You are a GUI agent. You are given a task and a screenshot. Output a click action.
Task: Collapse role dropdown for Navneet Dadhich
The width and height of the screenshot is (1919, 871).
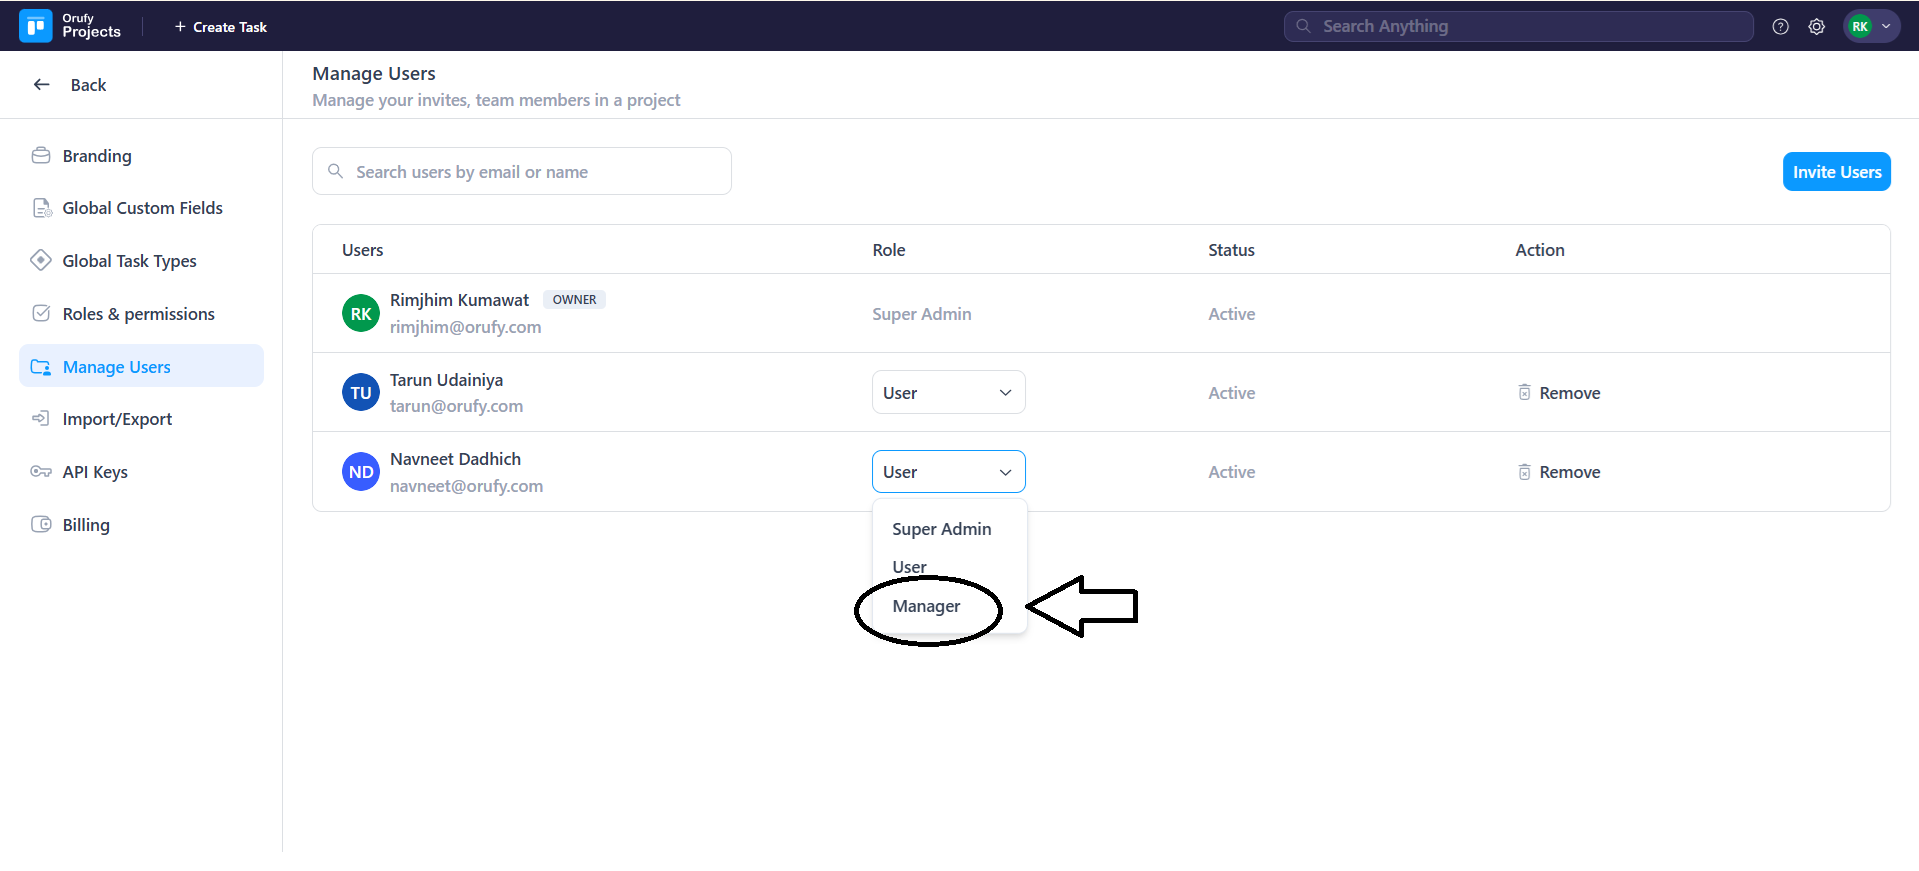point(948,472)
